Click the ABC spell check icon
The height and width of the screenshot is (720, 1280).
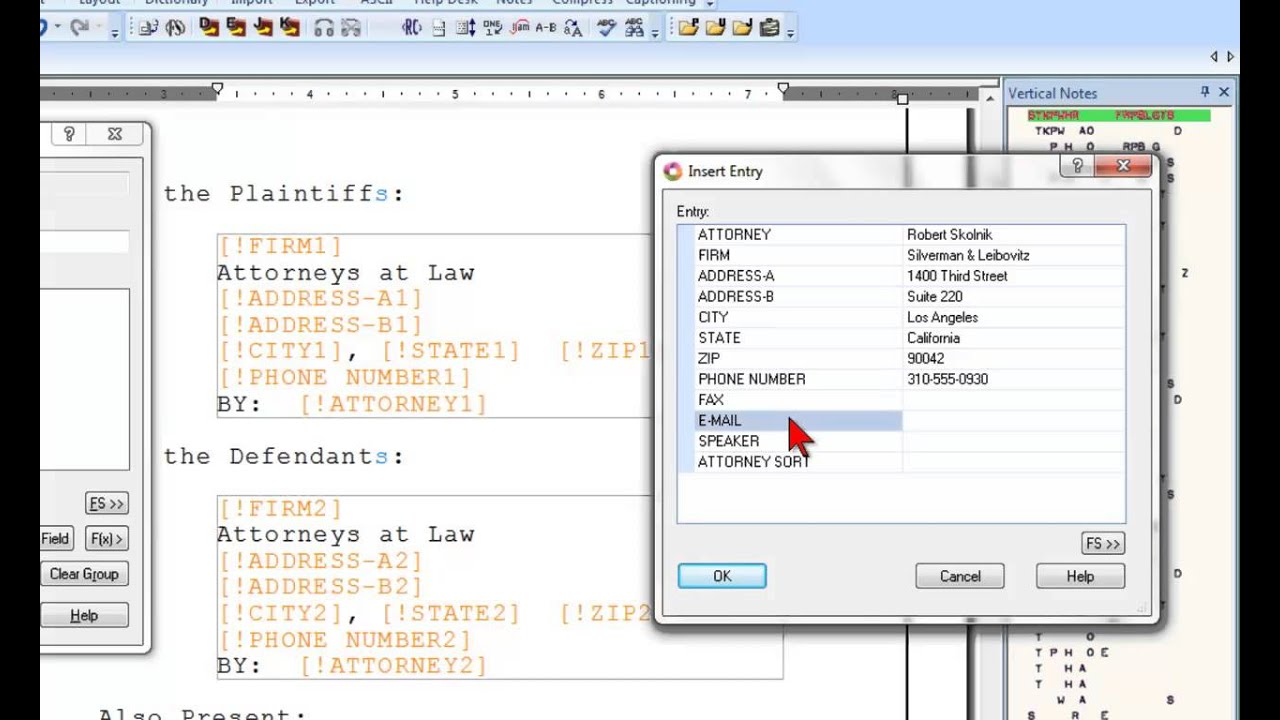tap(606, 28)
